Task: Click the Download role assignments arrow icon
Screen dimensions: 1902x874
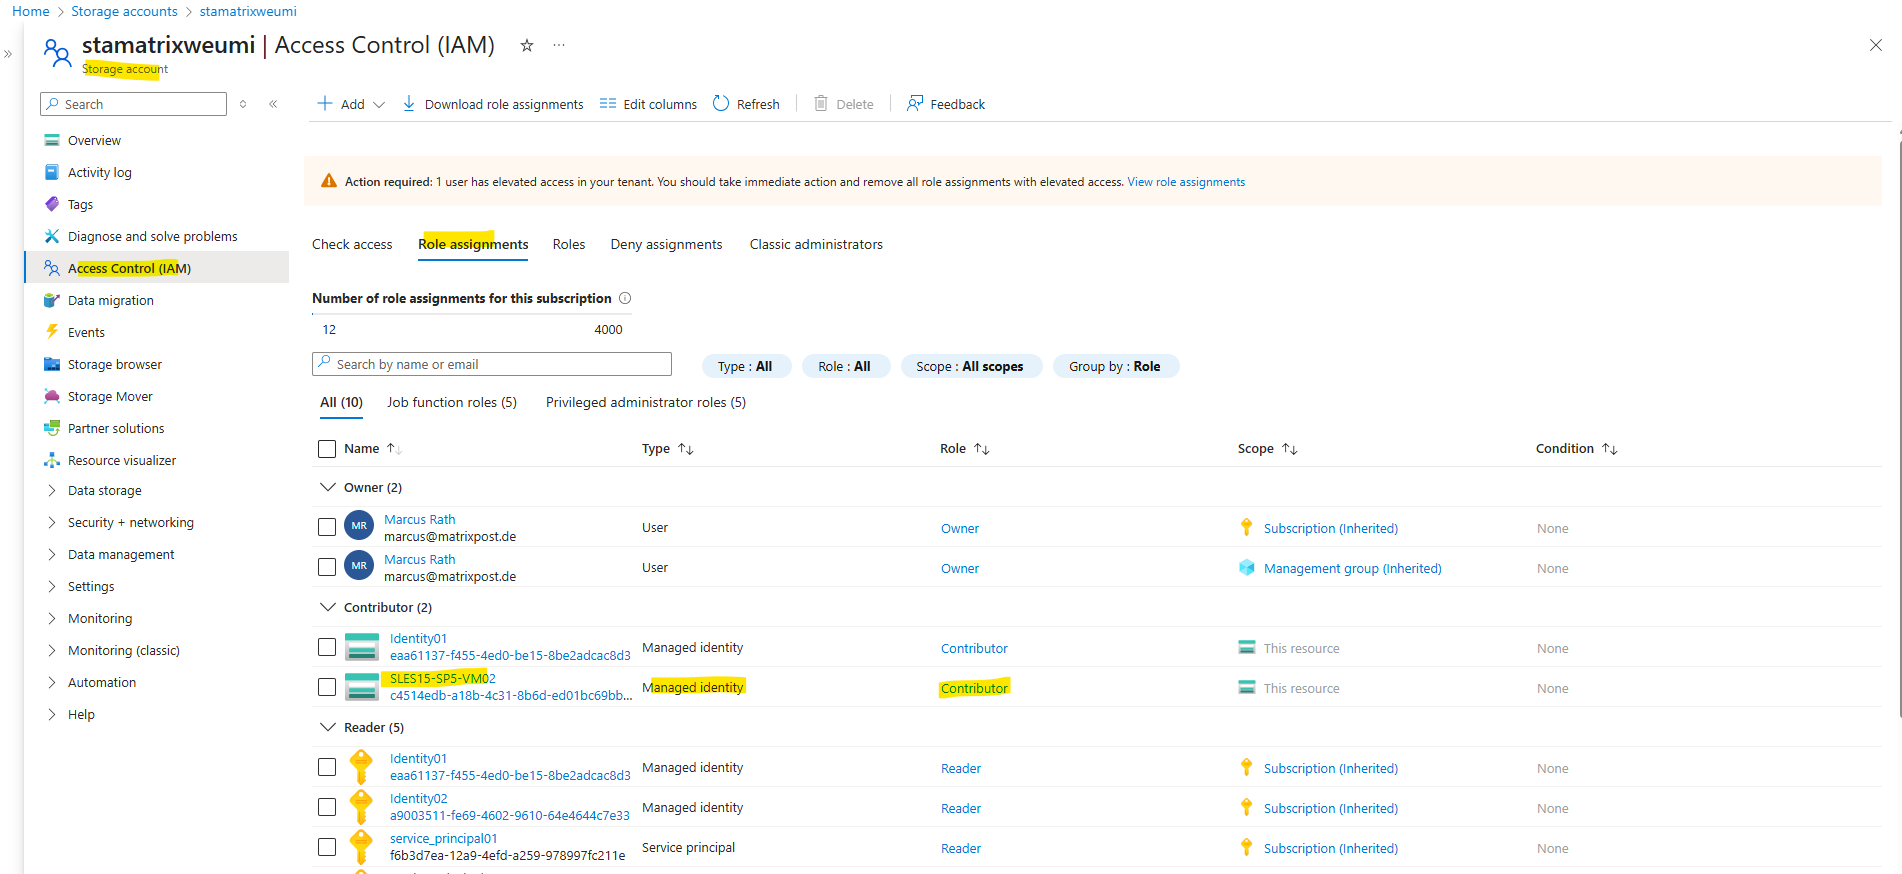Action: point(409,104)
